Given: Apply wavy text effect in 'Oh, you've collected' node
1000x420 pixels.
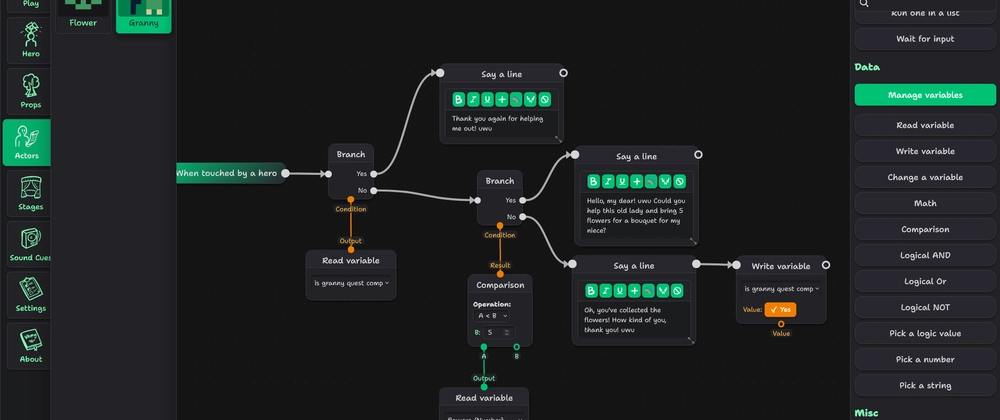Looking at the screenshot, I should 663,291.
